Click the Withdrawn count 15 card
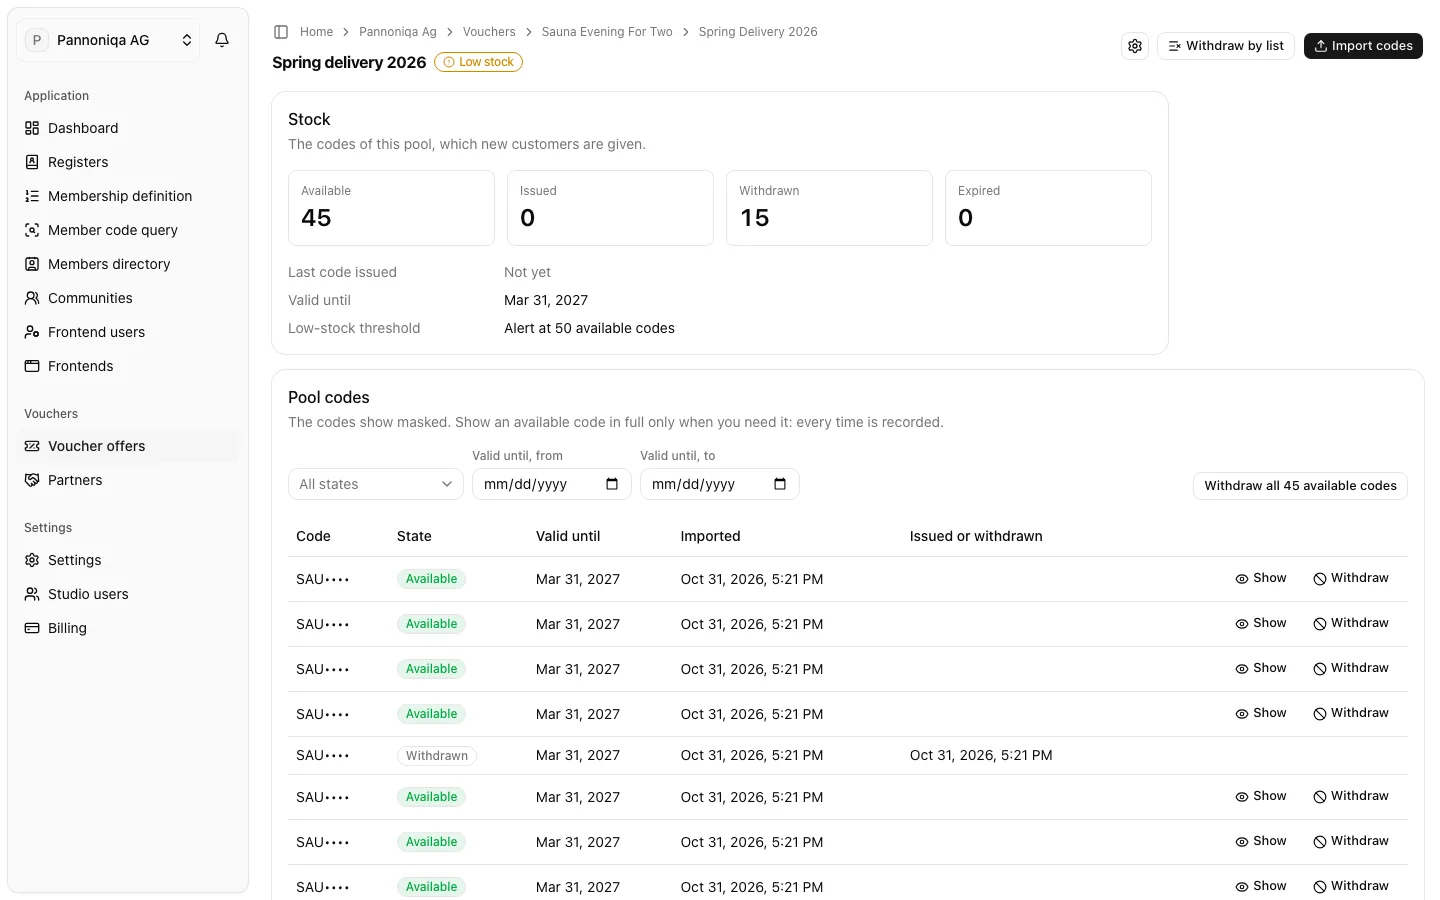 point(829,208)
